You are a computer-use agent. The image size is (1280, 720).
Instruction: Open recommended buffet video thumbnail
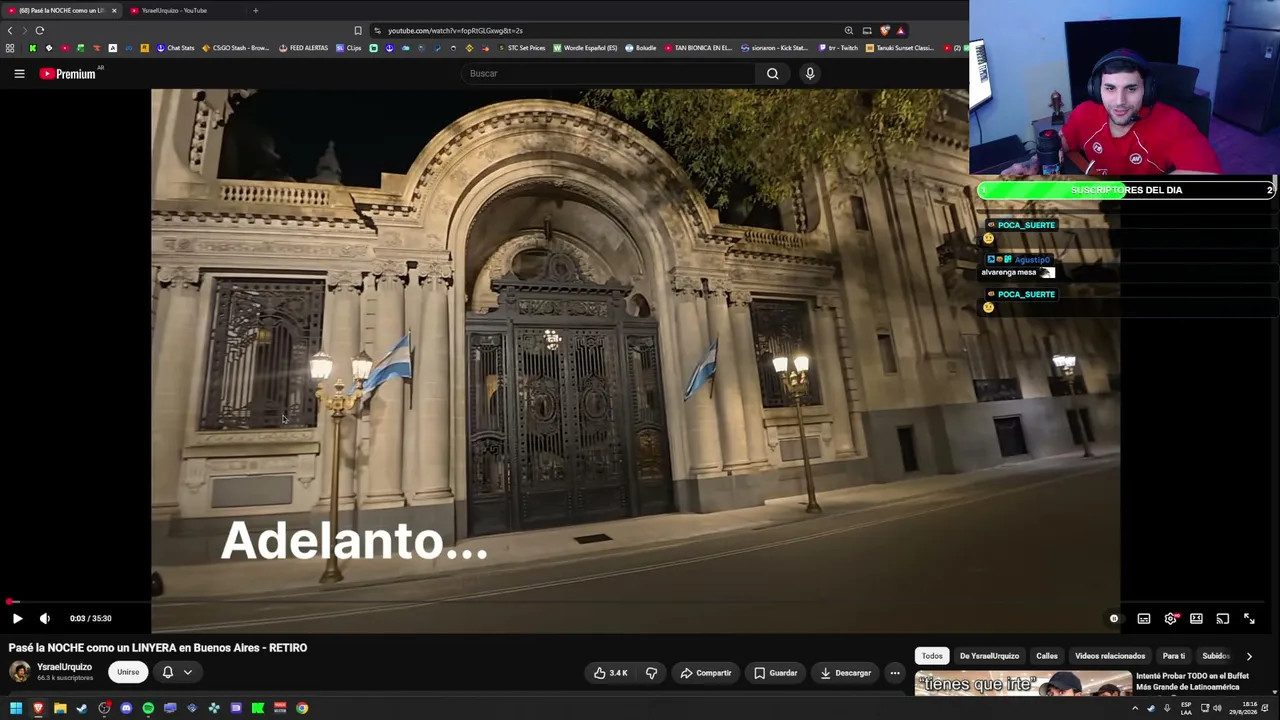pyautogui.click(x=1023, y=685)
